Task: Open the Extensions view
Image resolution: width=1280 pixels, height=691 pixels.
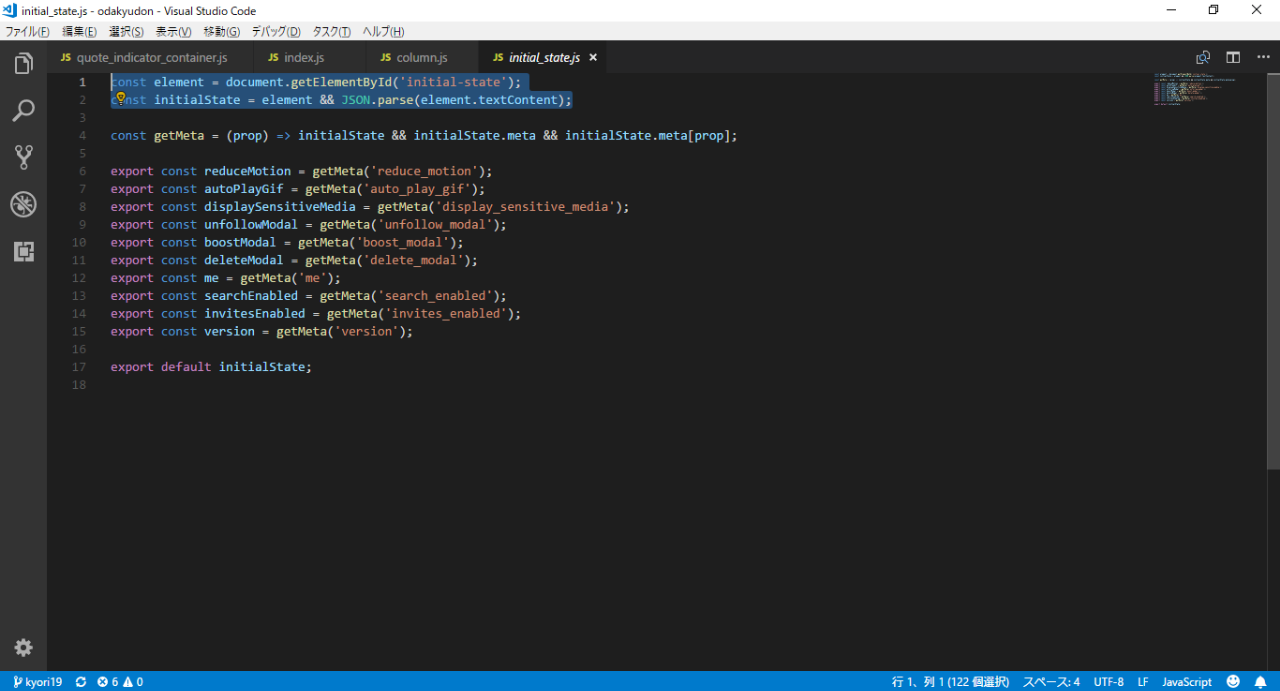Action: 23,251
